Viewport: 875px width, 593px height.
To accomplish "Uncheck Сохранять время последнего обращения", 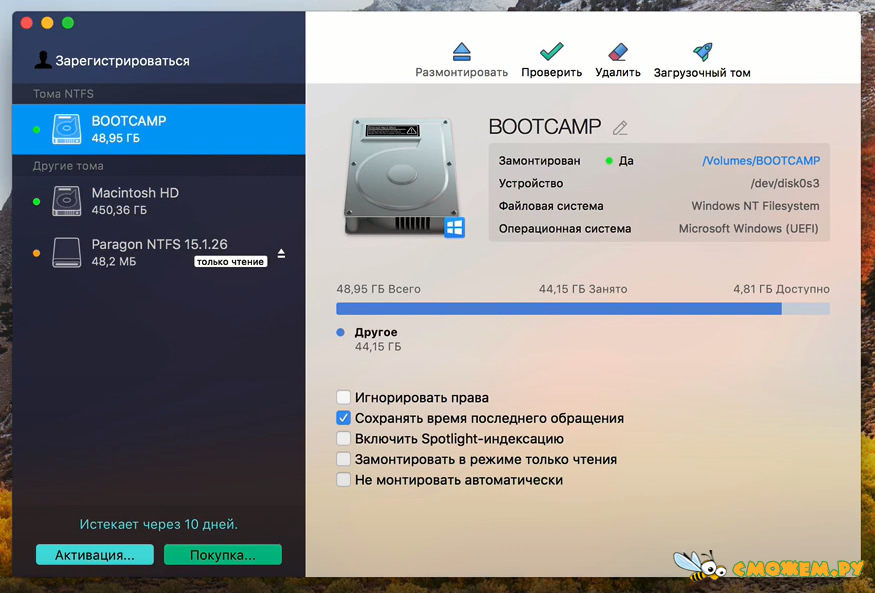I will (343, 418).
